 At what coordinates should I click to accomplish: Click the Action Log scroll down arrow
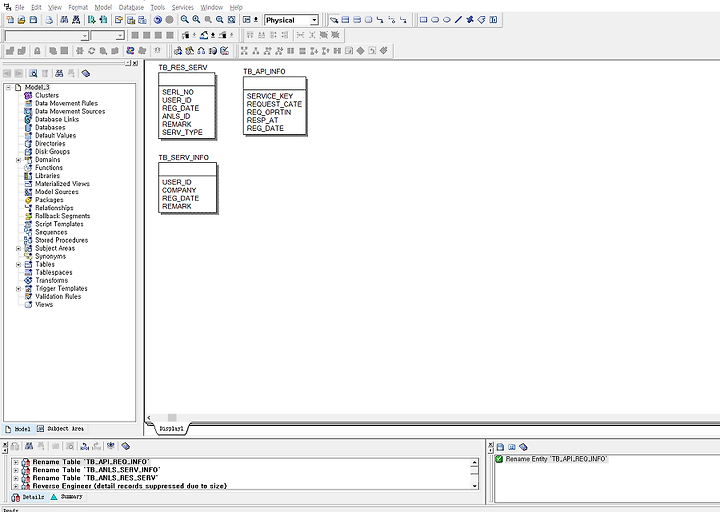click(x=474, y=485)
